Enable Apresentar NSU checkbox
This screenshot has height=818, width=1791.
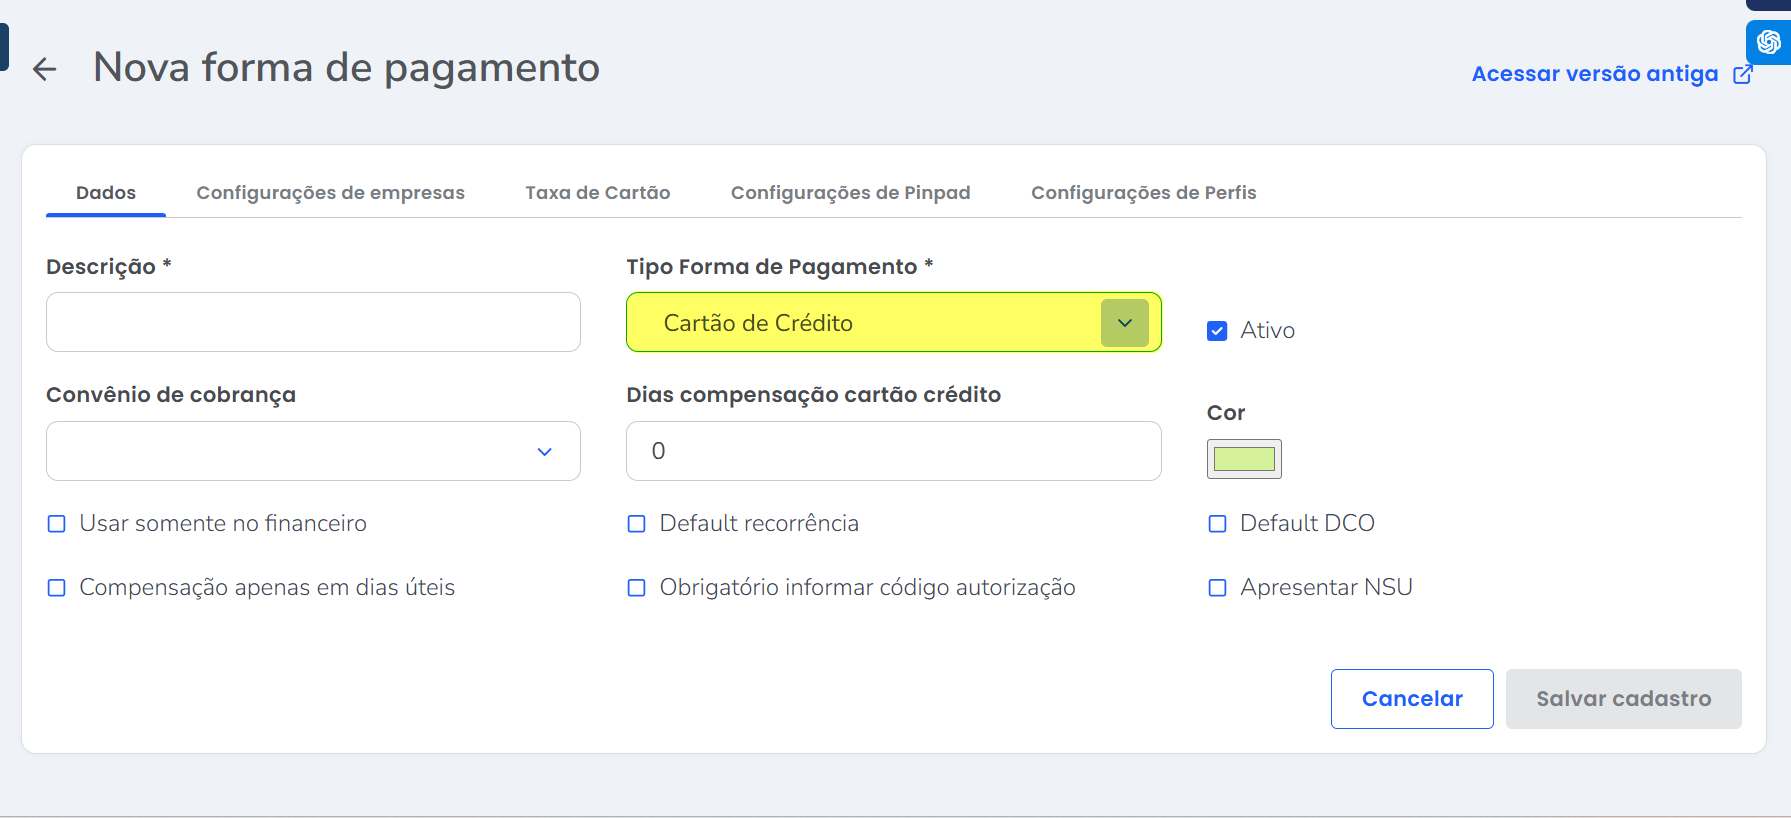click(x=1217, y=588)
